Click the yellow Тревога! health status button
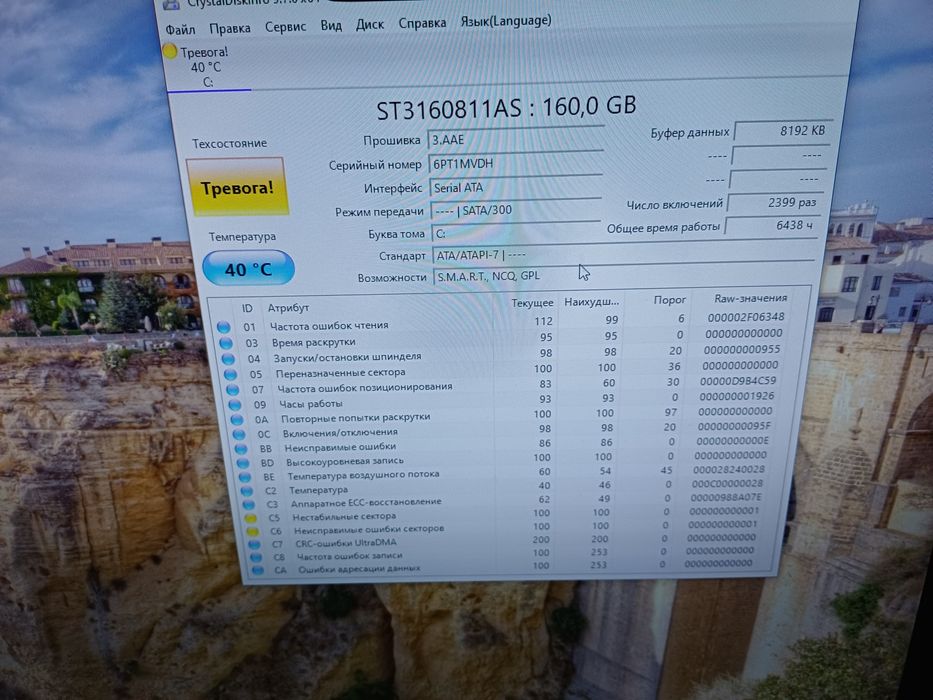 [x=237, y=187]
